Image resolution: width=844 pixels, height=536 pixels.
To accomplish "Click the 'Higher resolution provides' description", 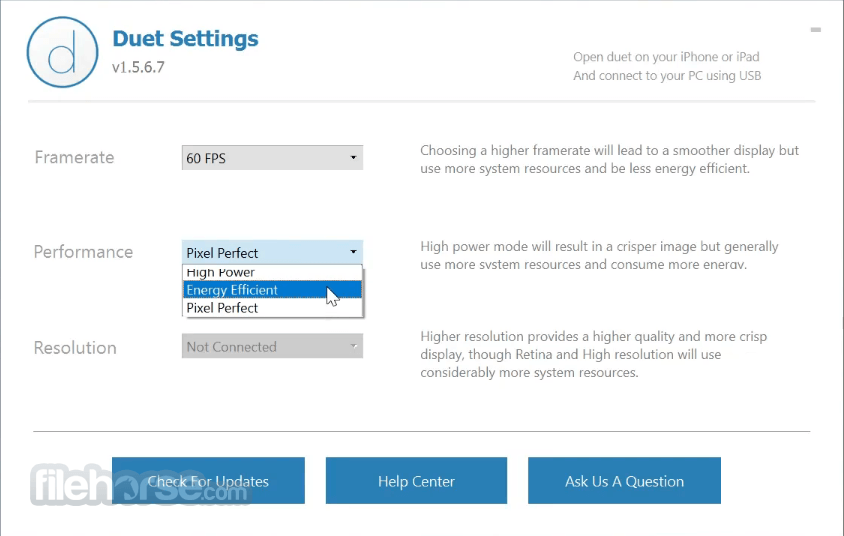I will click(594, 355).
